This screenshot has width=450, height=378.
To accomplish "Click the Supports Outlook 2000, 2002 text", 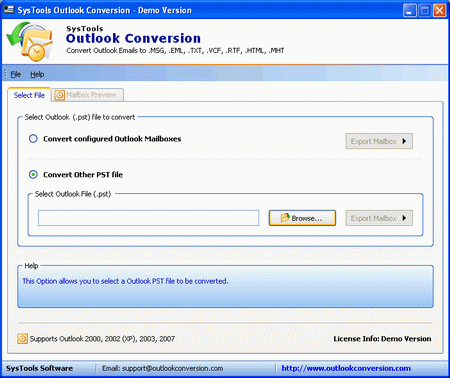I will pyautogui.click(x=102, y=339).
